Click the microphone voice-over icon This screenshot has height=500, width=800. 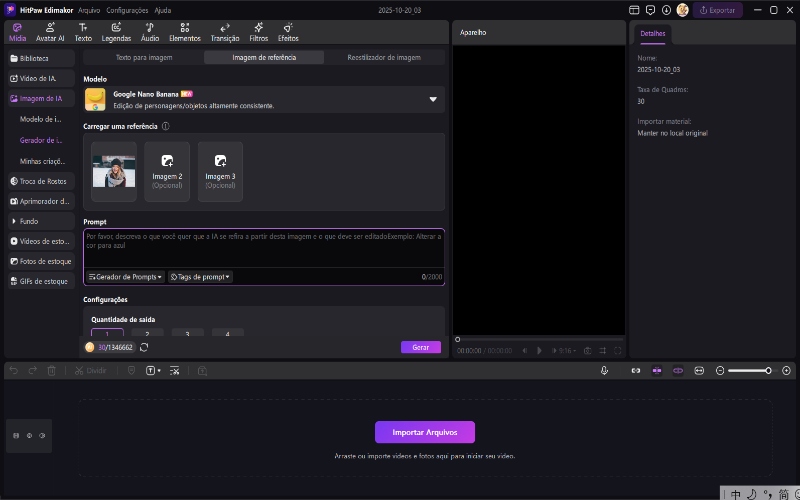pyautogui.click(x=605, y=370)
